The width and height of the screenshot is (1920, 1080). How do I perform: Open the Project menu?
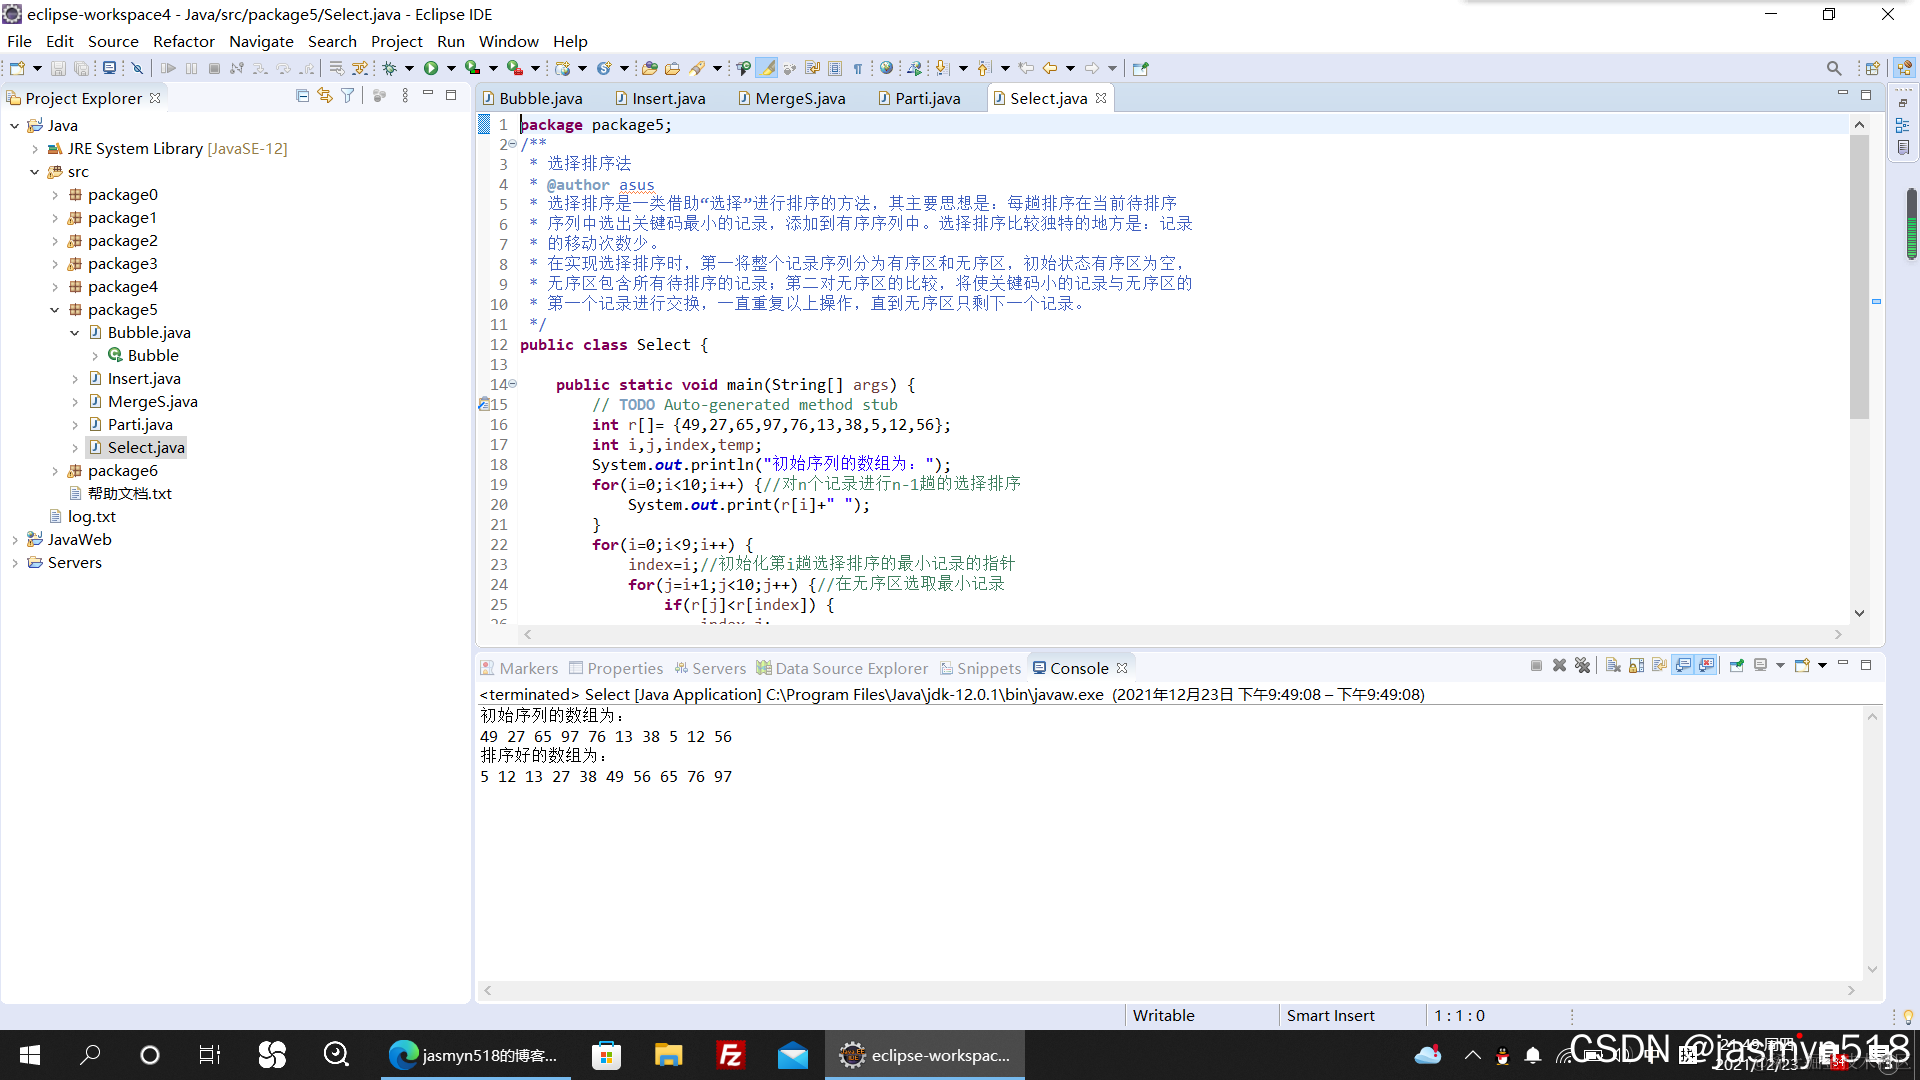(x=397, y=41)
